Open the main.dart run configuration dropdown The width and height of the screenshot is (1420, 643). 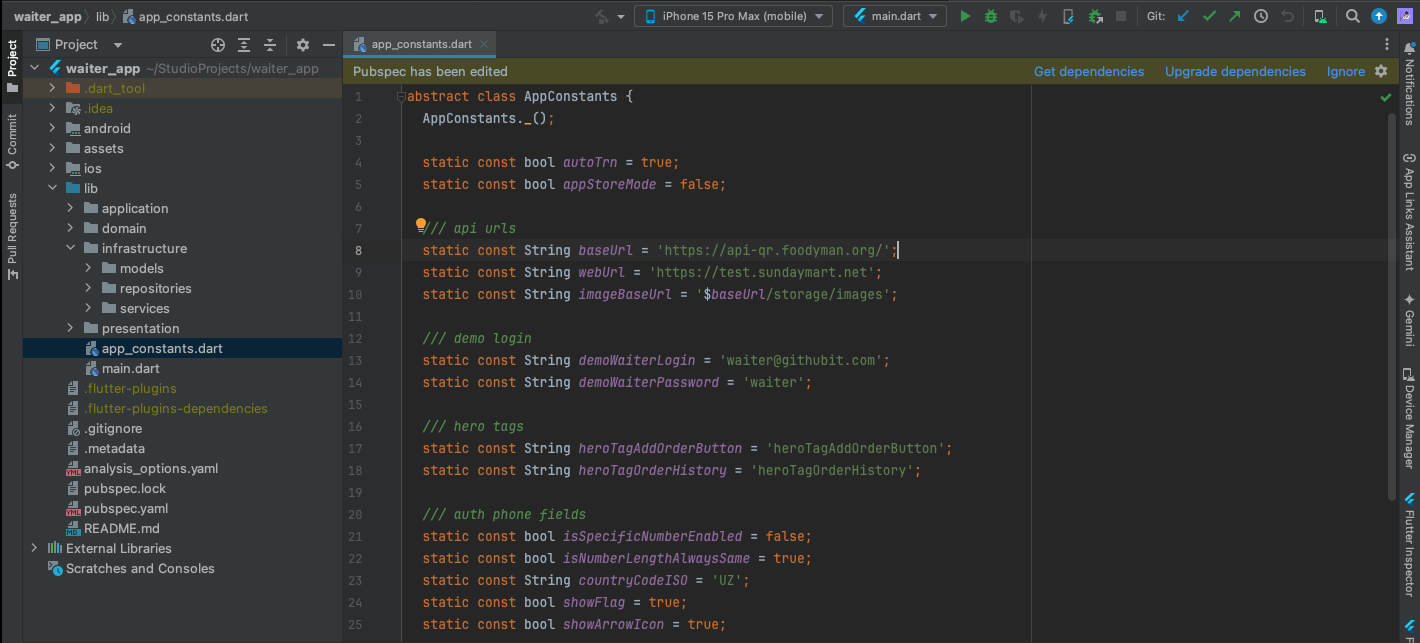pyautogui.click(x=894, y=16)
